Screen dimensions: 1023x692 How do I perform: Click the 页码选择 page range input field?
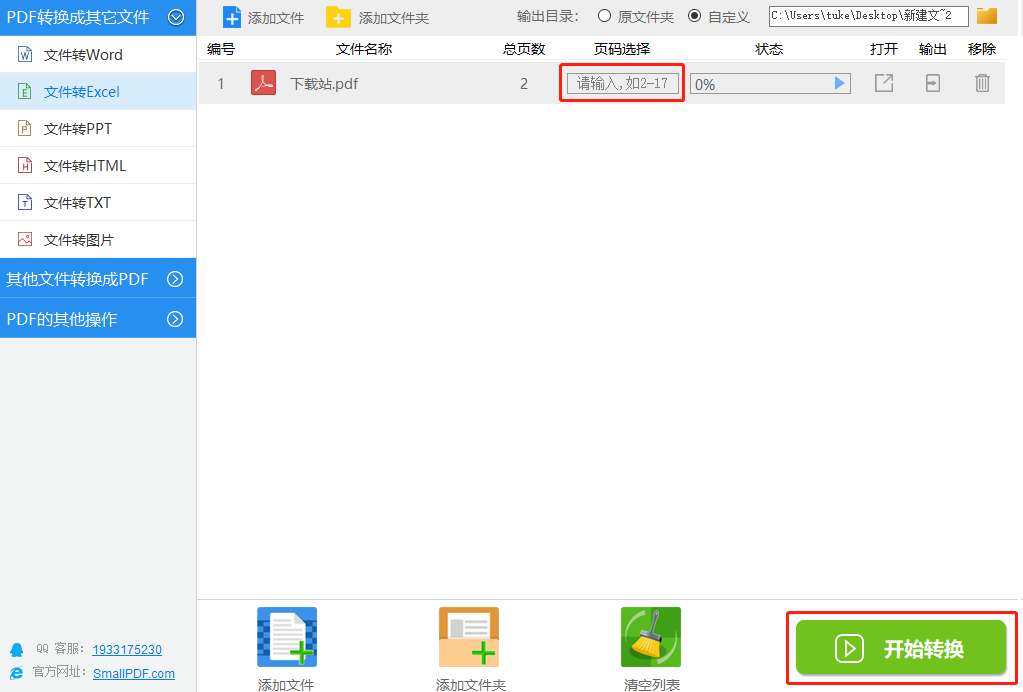click(x=622, y=83)
